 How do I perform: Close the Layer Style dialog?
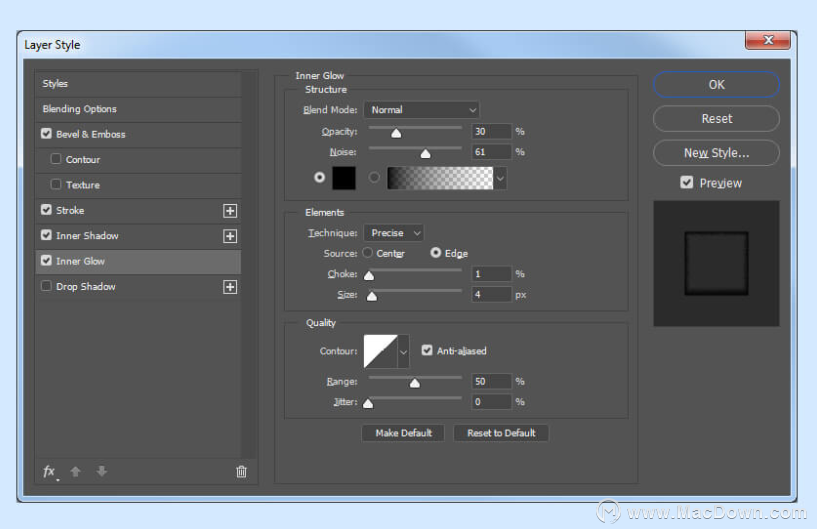coord(768,40)
